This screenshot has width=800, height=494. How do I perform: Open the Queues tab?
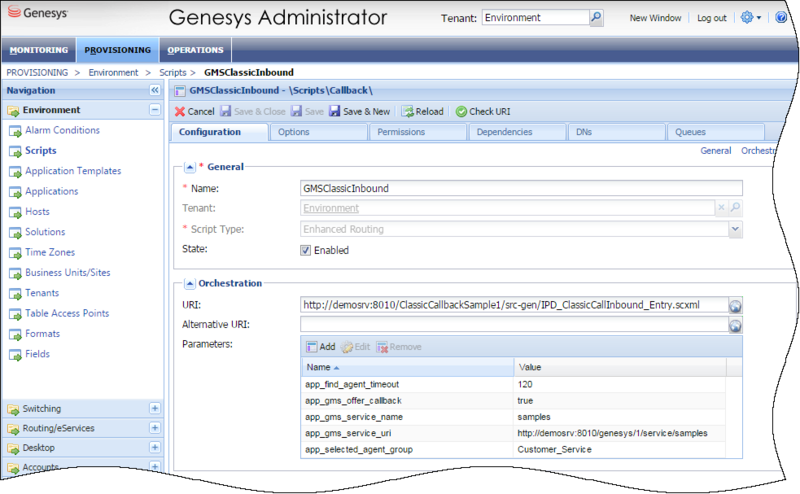(x=716, y=132)
